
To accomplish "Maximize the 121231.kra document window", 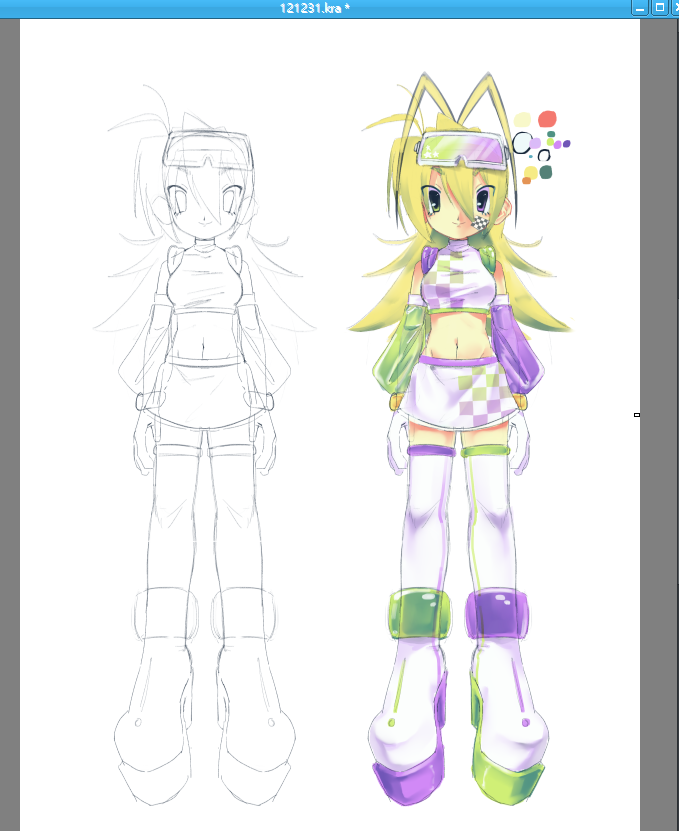I will (659, 8).
